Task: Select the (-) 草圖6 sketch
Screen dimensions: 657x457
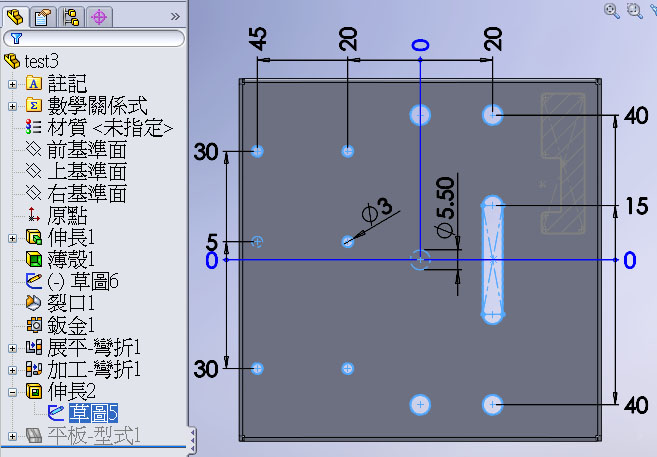Action: 83,281
